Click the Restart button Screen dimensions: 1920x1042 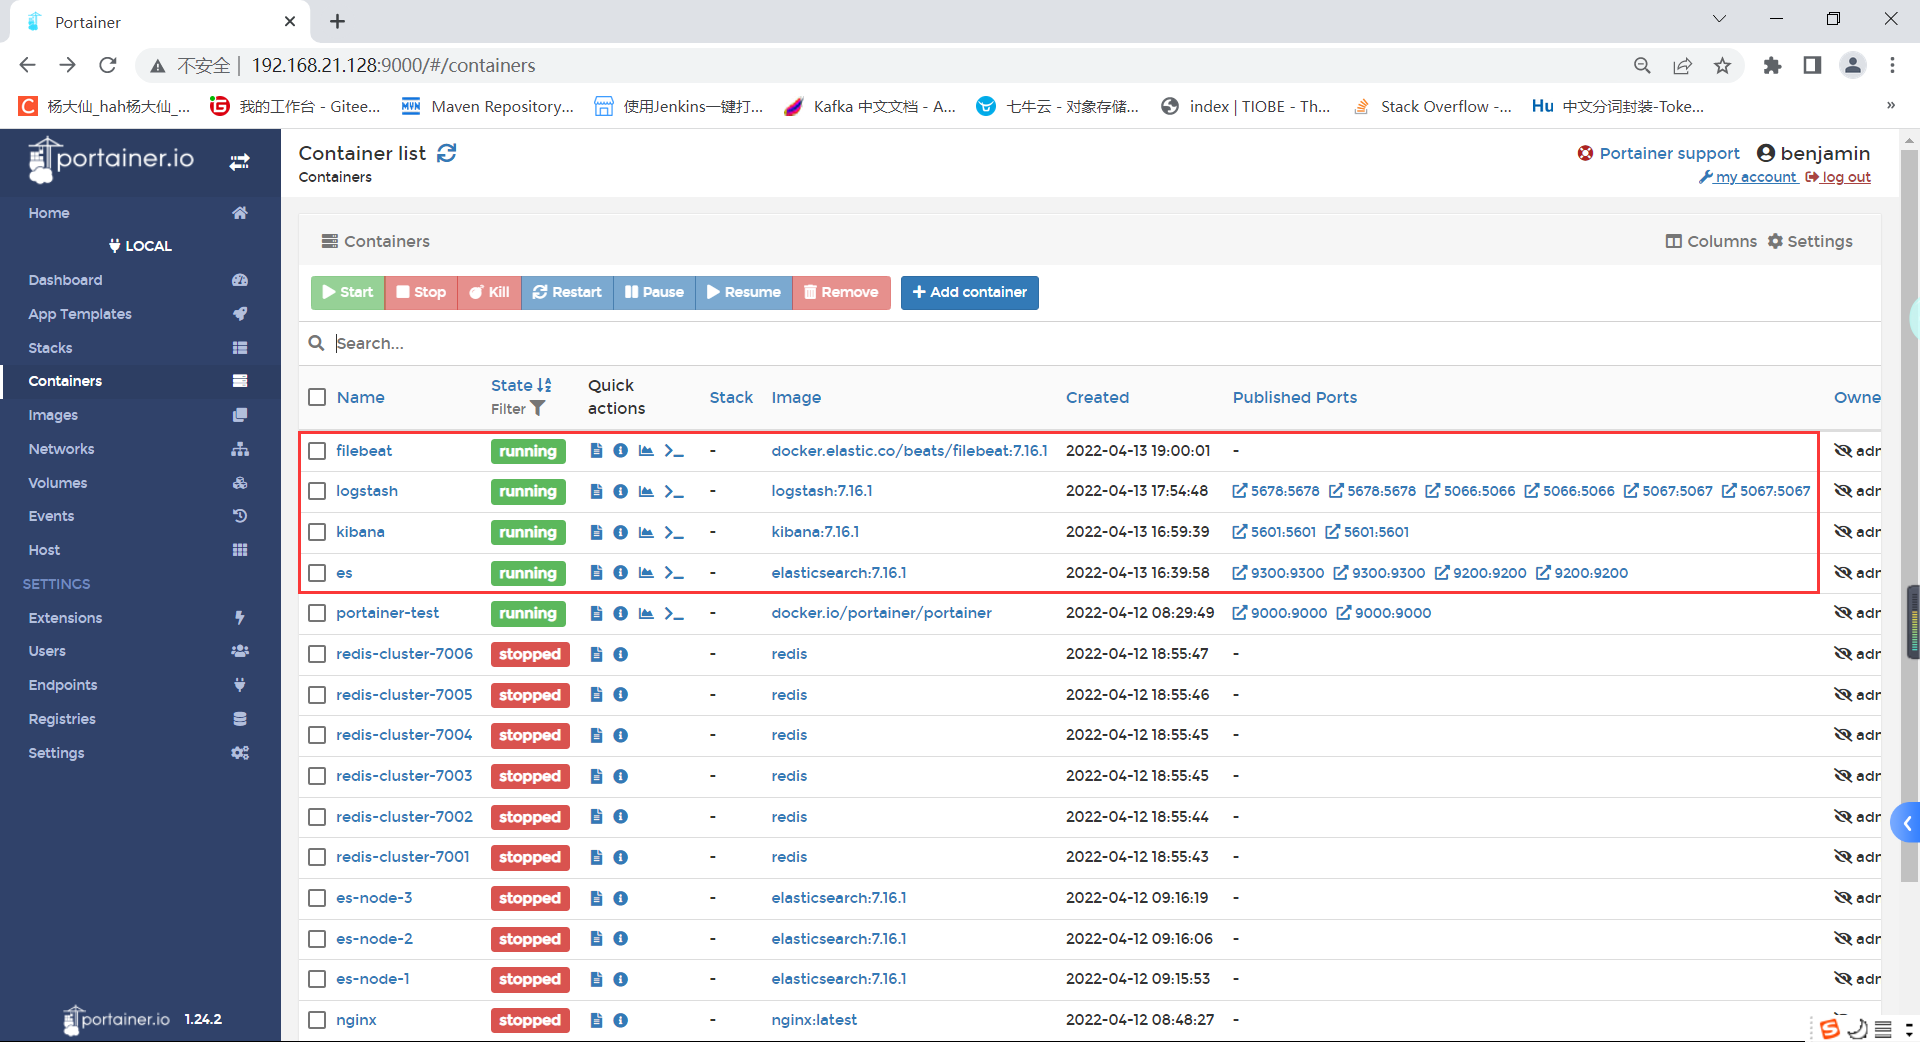pyautogui.click(x=567, y=292)
